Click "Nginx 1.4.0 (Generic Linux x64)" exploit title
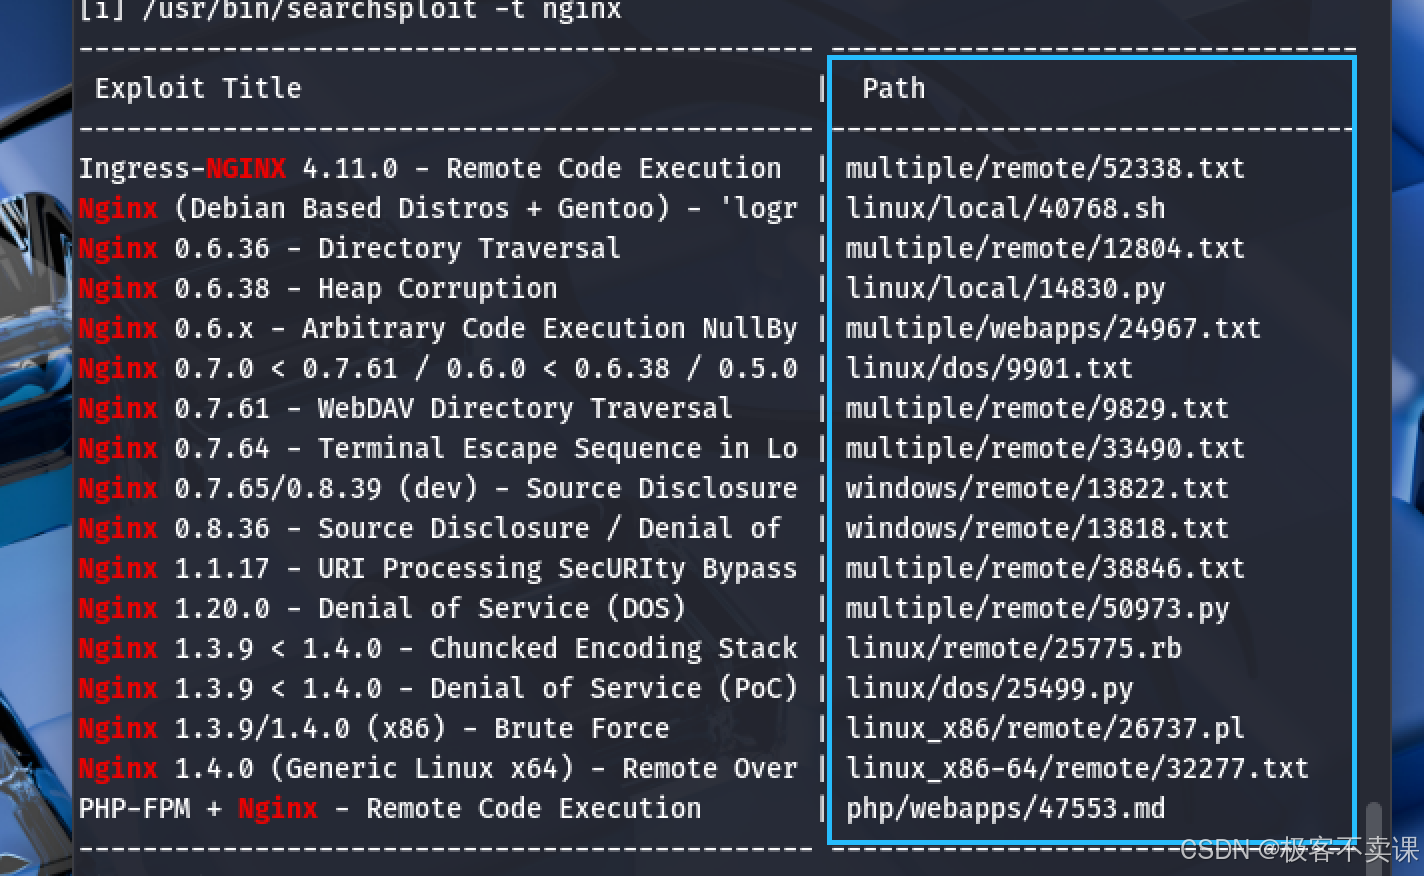The image size is (1424, 876). pyautogui.click(x=438, y=768)
